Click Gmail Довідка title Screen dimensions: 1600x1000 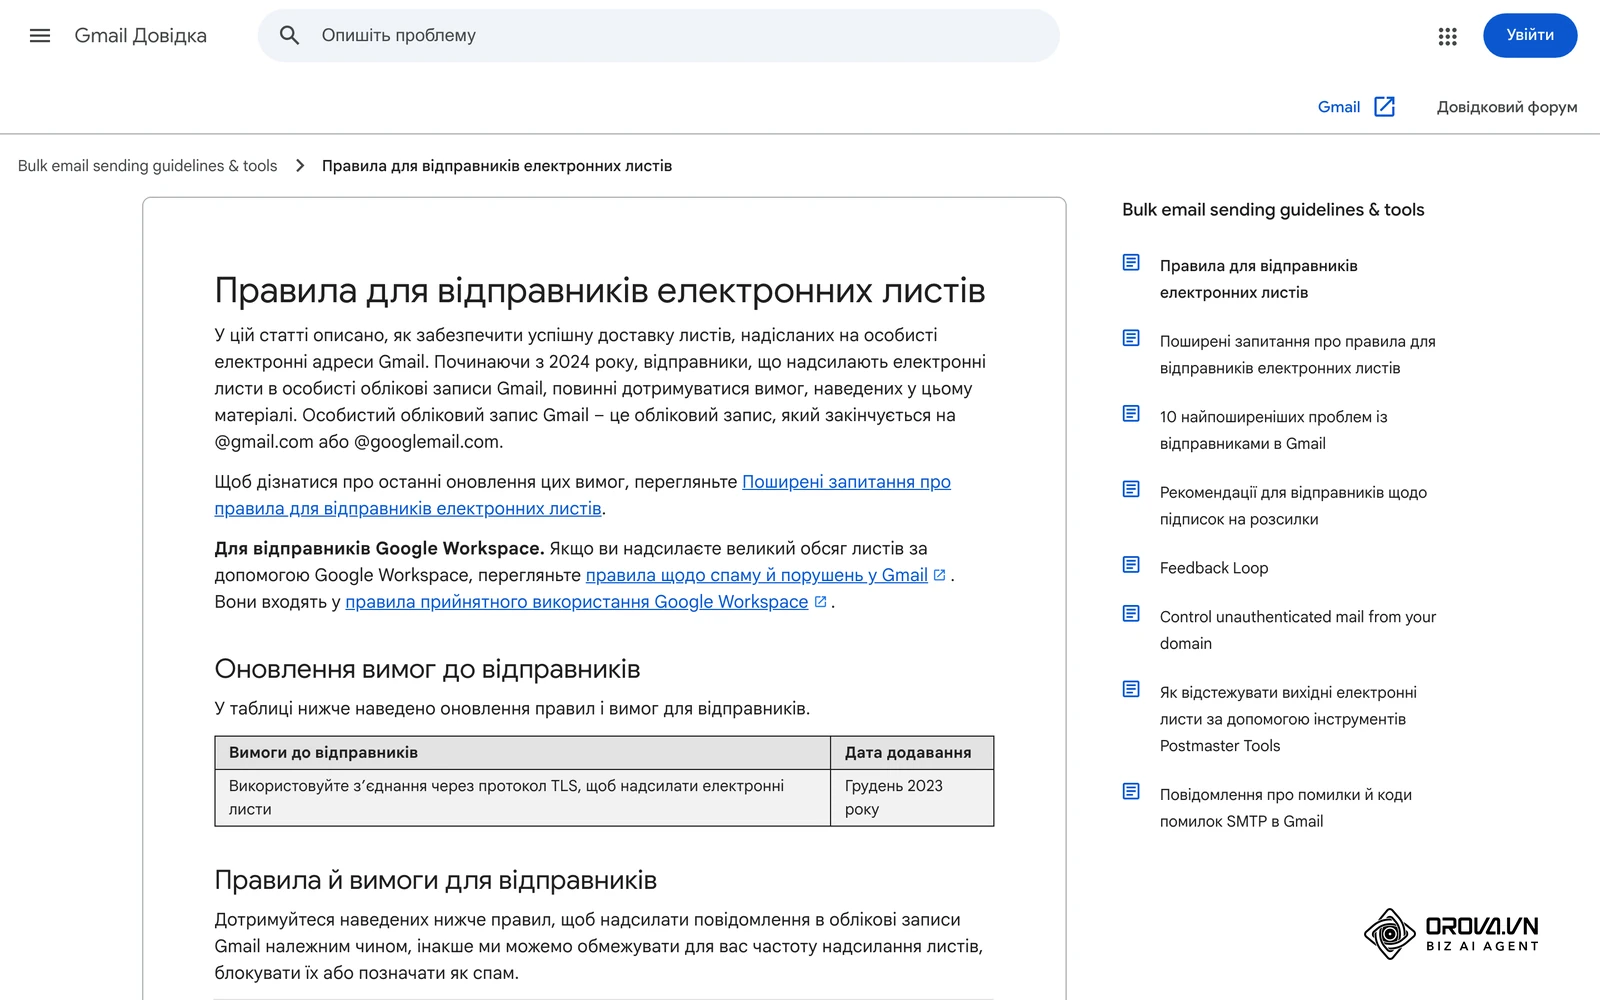coord(140,36)
